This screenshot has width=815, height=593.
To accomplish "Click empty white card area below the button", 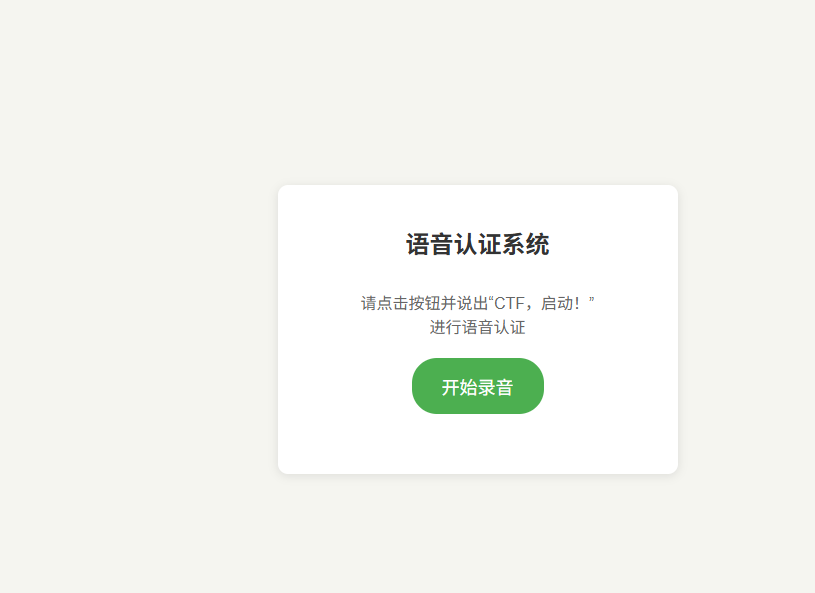I will click(x=478, y=444).
